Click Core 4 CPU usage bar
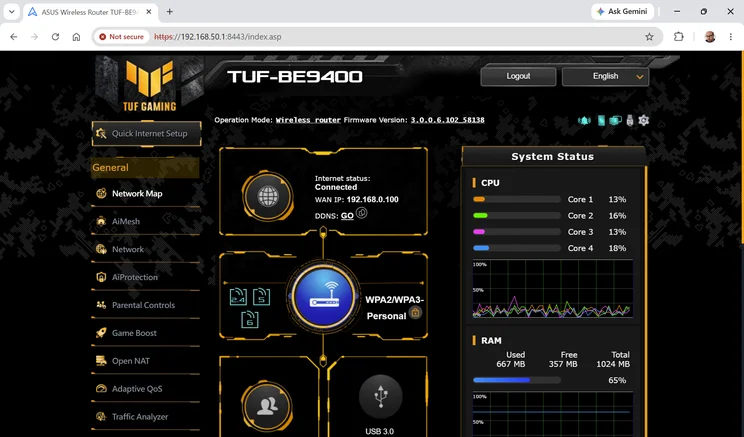This screenshot has width=744, height=437. [517, 248]
